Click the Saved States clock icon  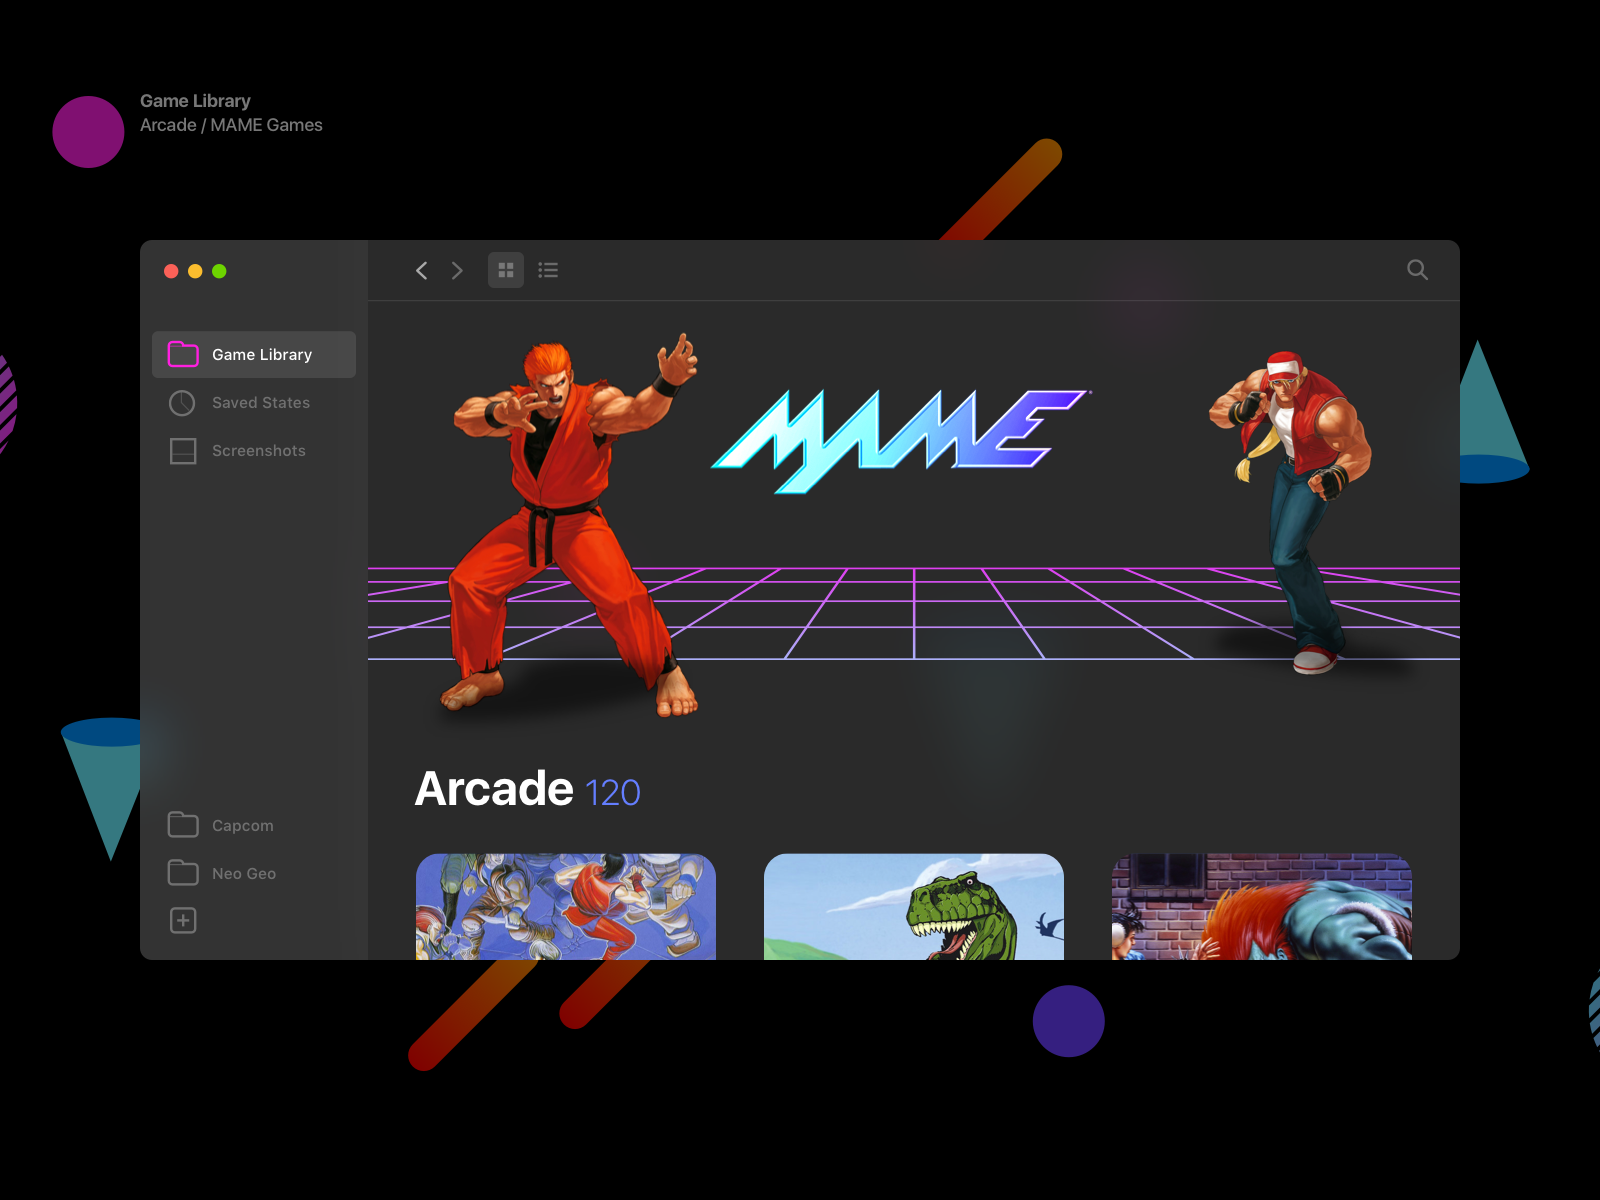(x=182, y=403)
